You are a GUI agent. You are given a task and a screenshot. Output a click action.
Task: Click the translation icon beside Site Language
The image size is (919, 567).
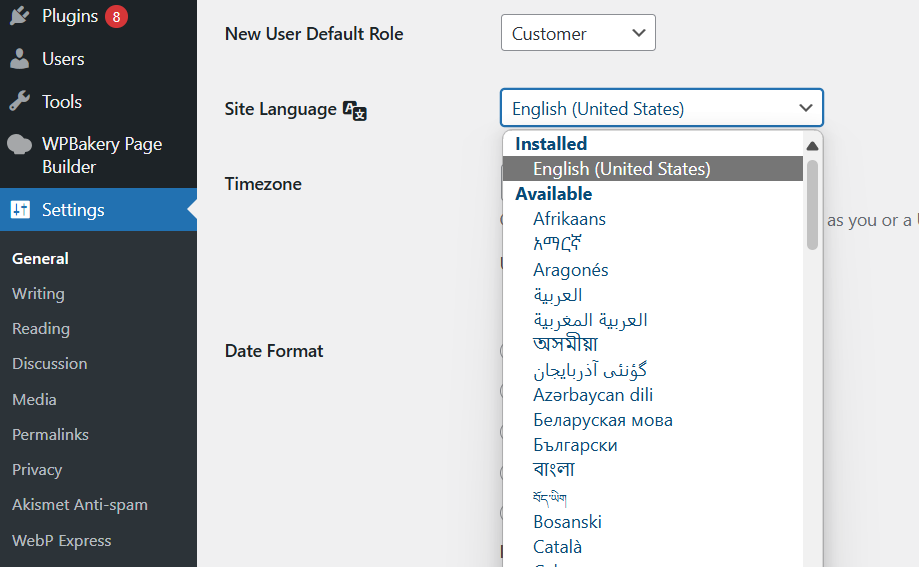[355, 110]
